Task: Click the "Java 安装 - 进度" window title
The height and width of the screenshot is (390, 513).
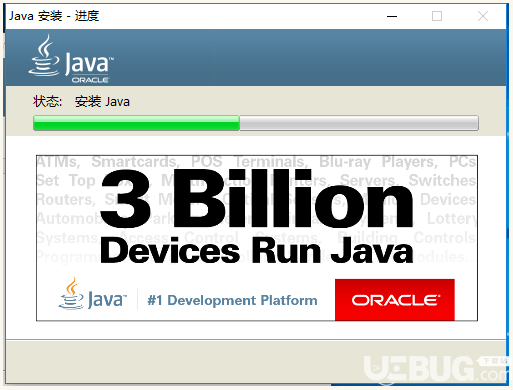Action: [54, 16]
